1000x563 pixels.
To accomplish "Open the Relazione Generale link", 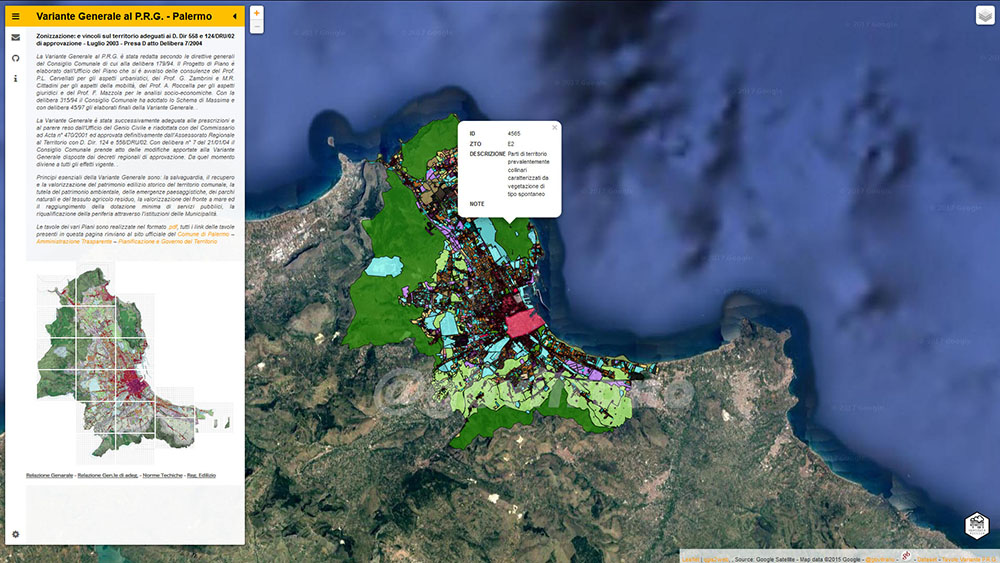I will 49,475.
